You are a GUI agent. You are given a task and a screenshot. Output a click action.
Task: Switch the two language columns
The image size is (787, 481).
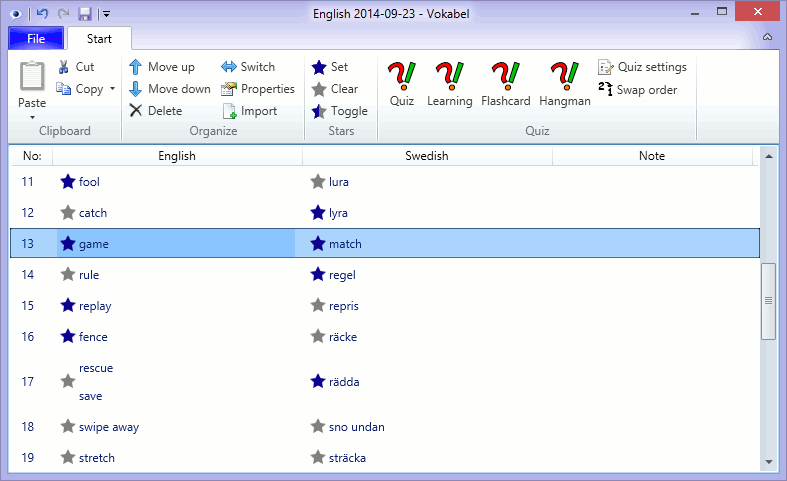(248, 67)
